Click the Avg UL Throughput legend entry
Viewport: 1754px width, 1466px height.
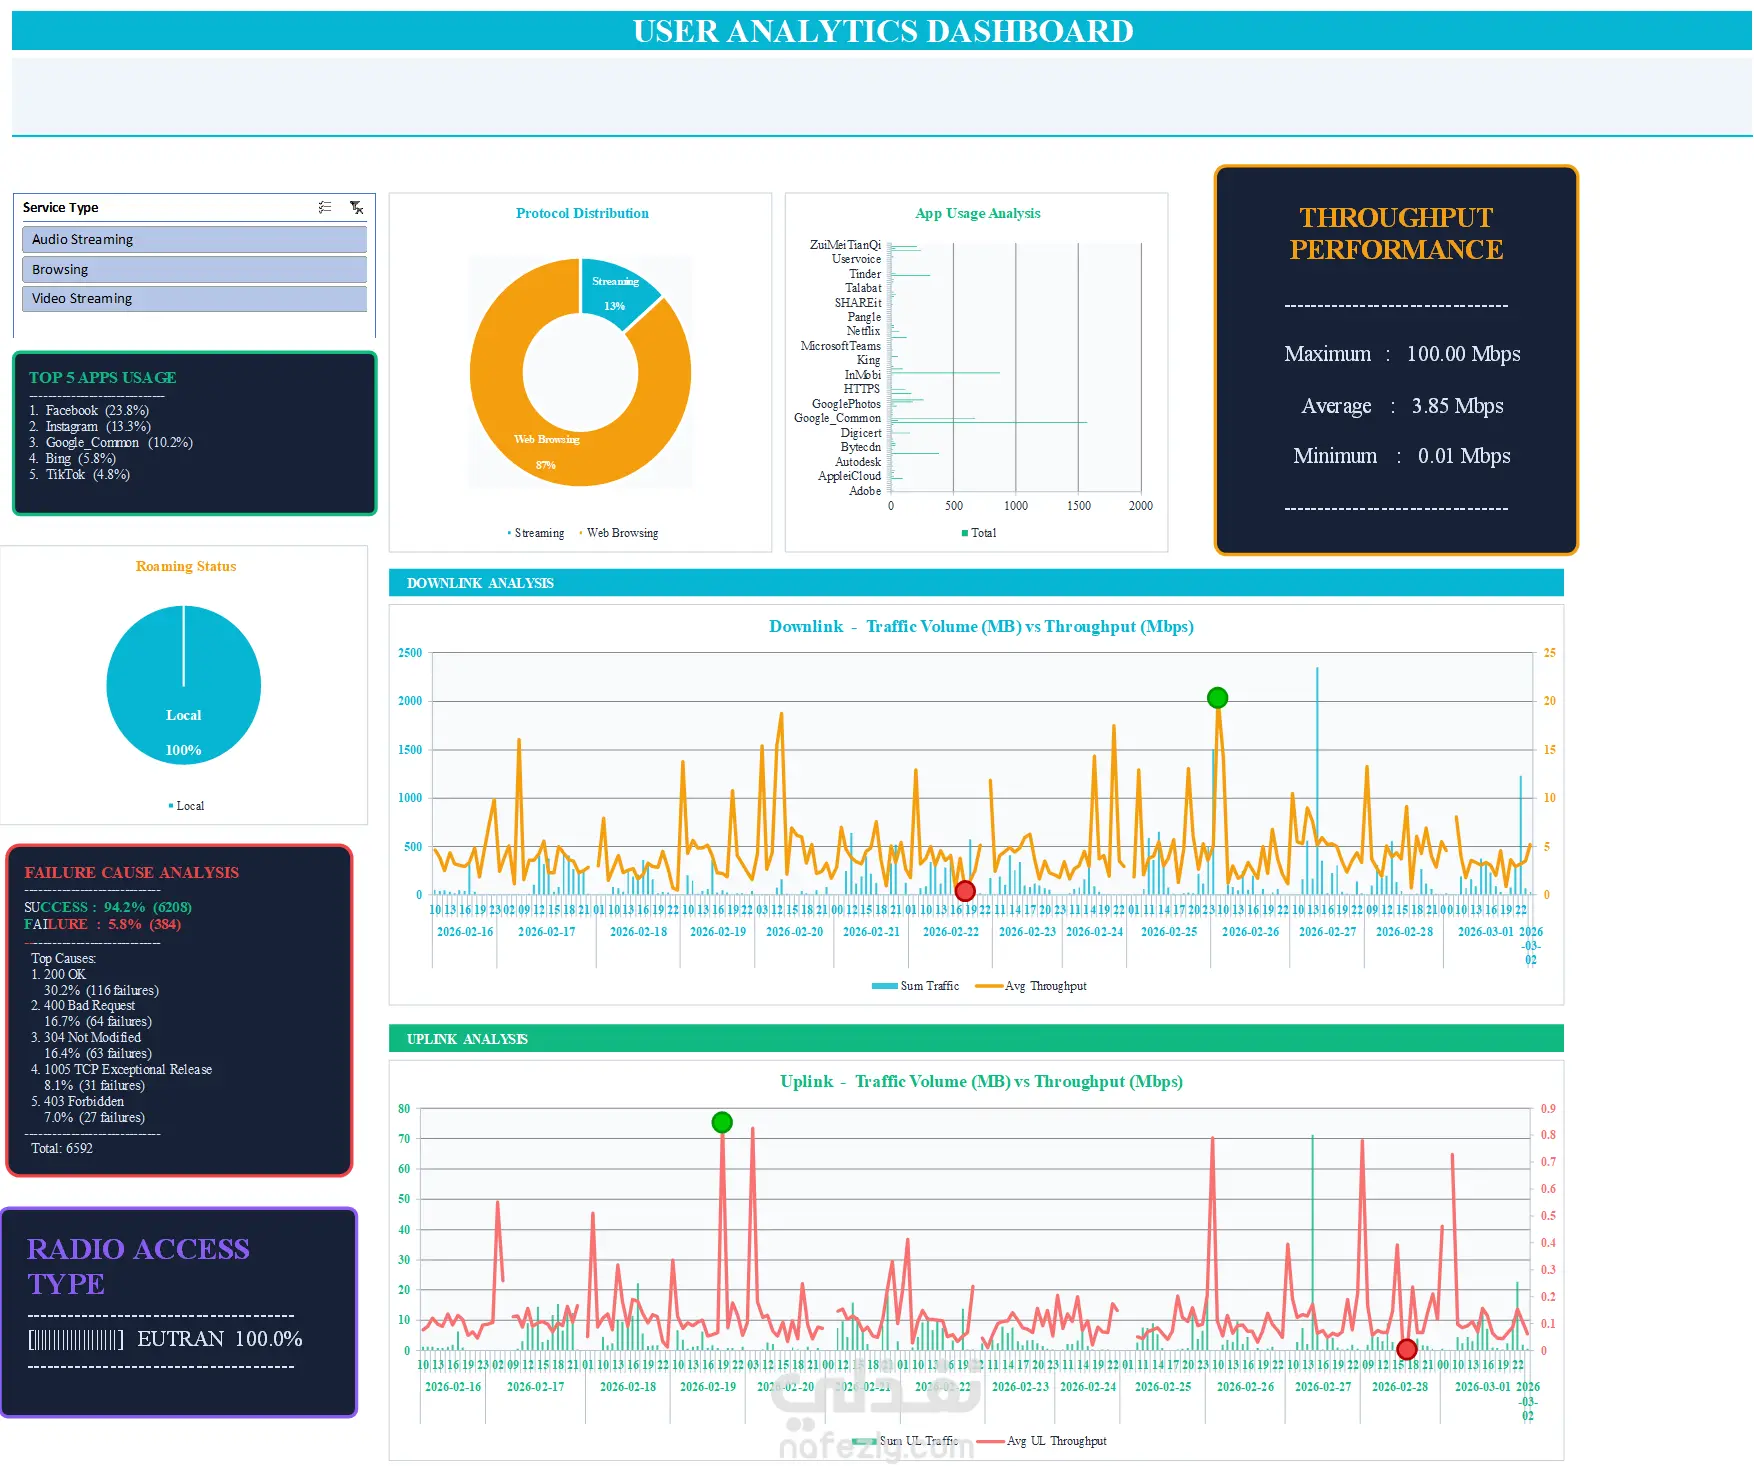pyautogui.click(x=1042, y=1441)
